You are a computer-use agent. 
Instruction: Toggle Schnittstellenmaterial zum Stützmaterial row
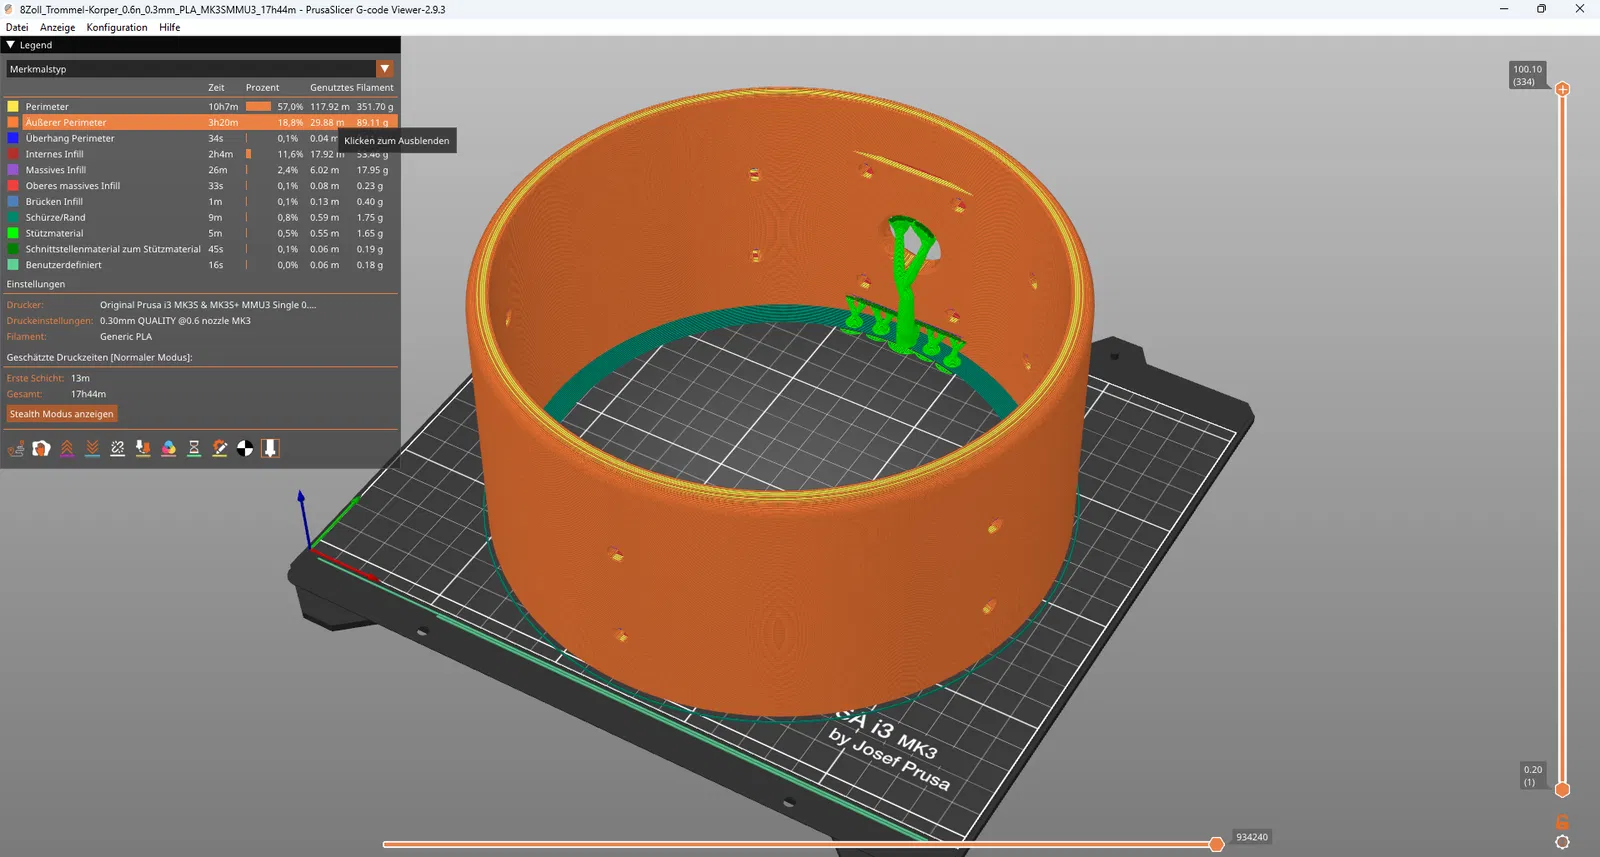[x=200, y=249]
